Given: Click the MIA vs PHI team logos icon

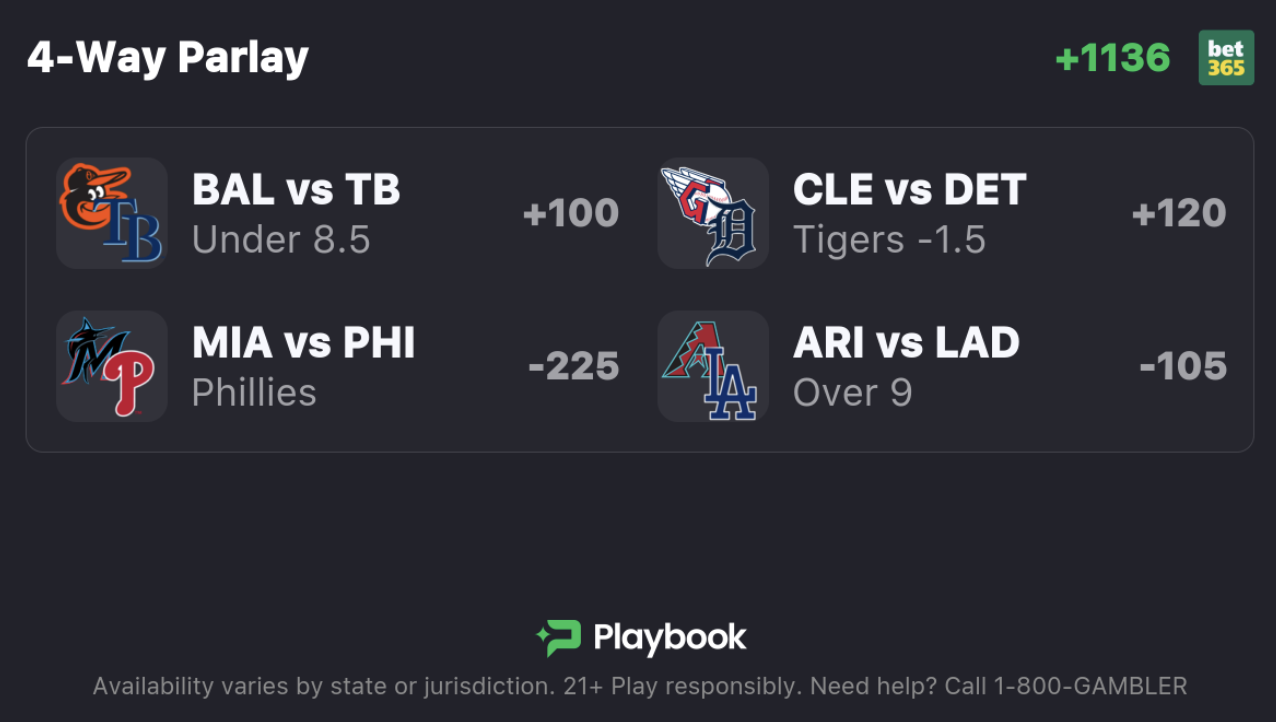Looking at the screenshot, I should (x=112, y=366).
